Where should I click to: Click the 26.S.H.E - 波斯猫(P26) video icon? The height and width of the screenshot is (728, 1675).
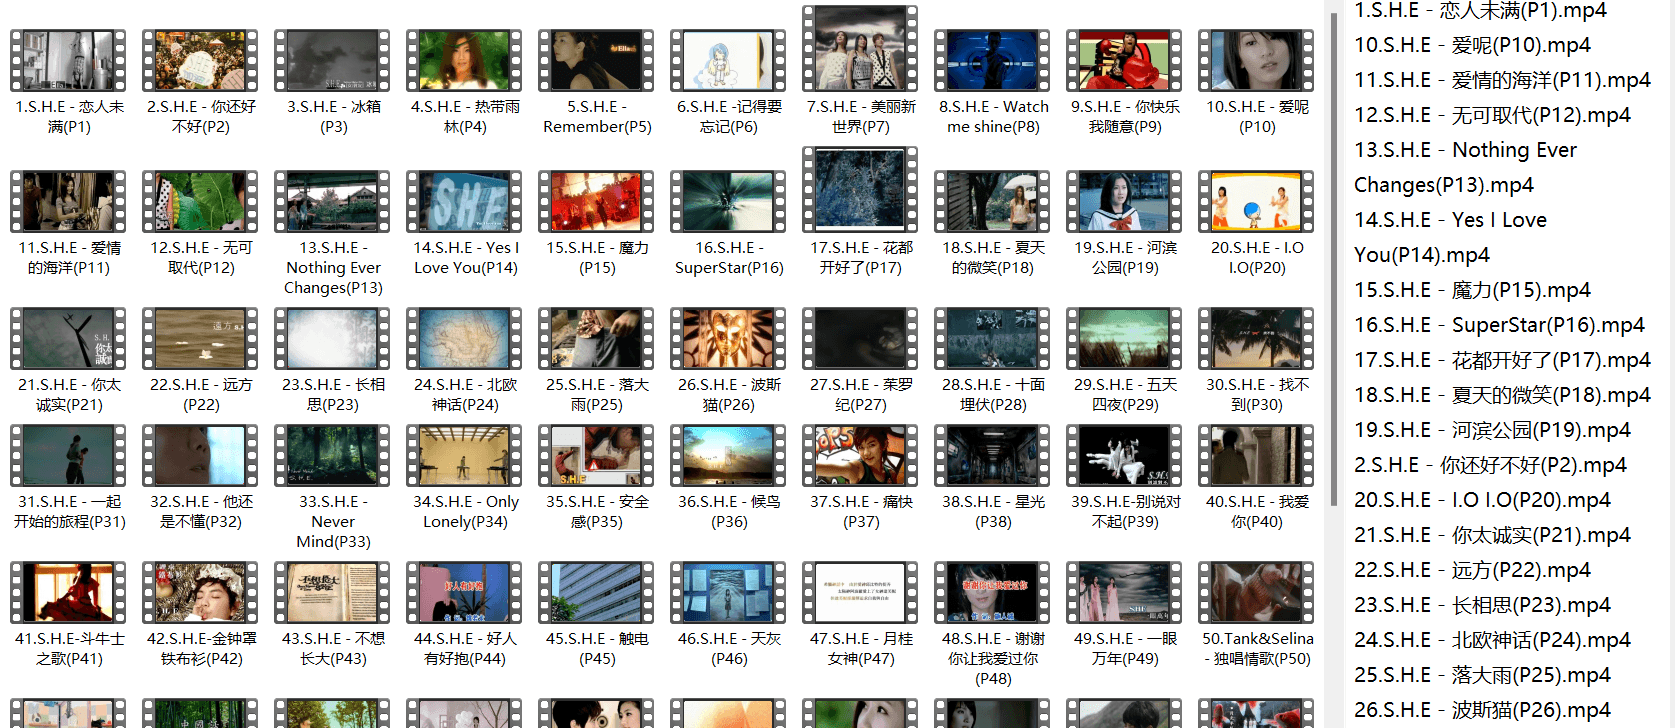pyautogui.click(x=728, y=338)
